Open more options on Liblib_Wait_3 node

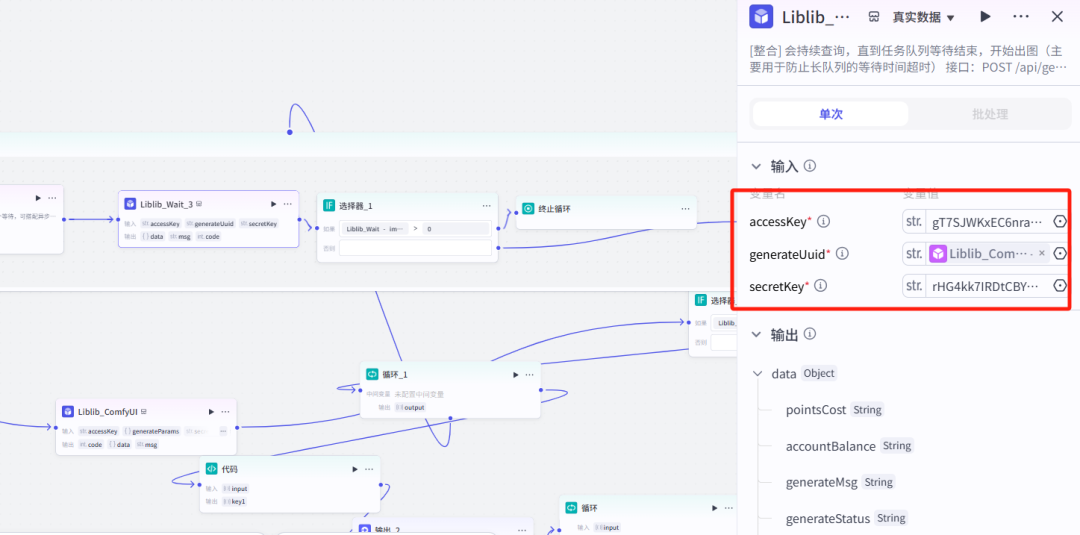[x=288, y=204]
